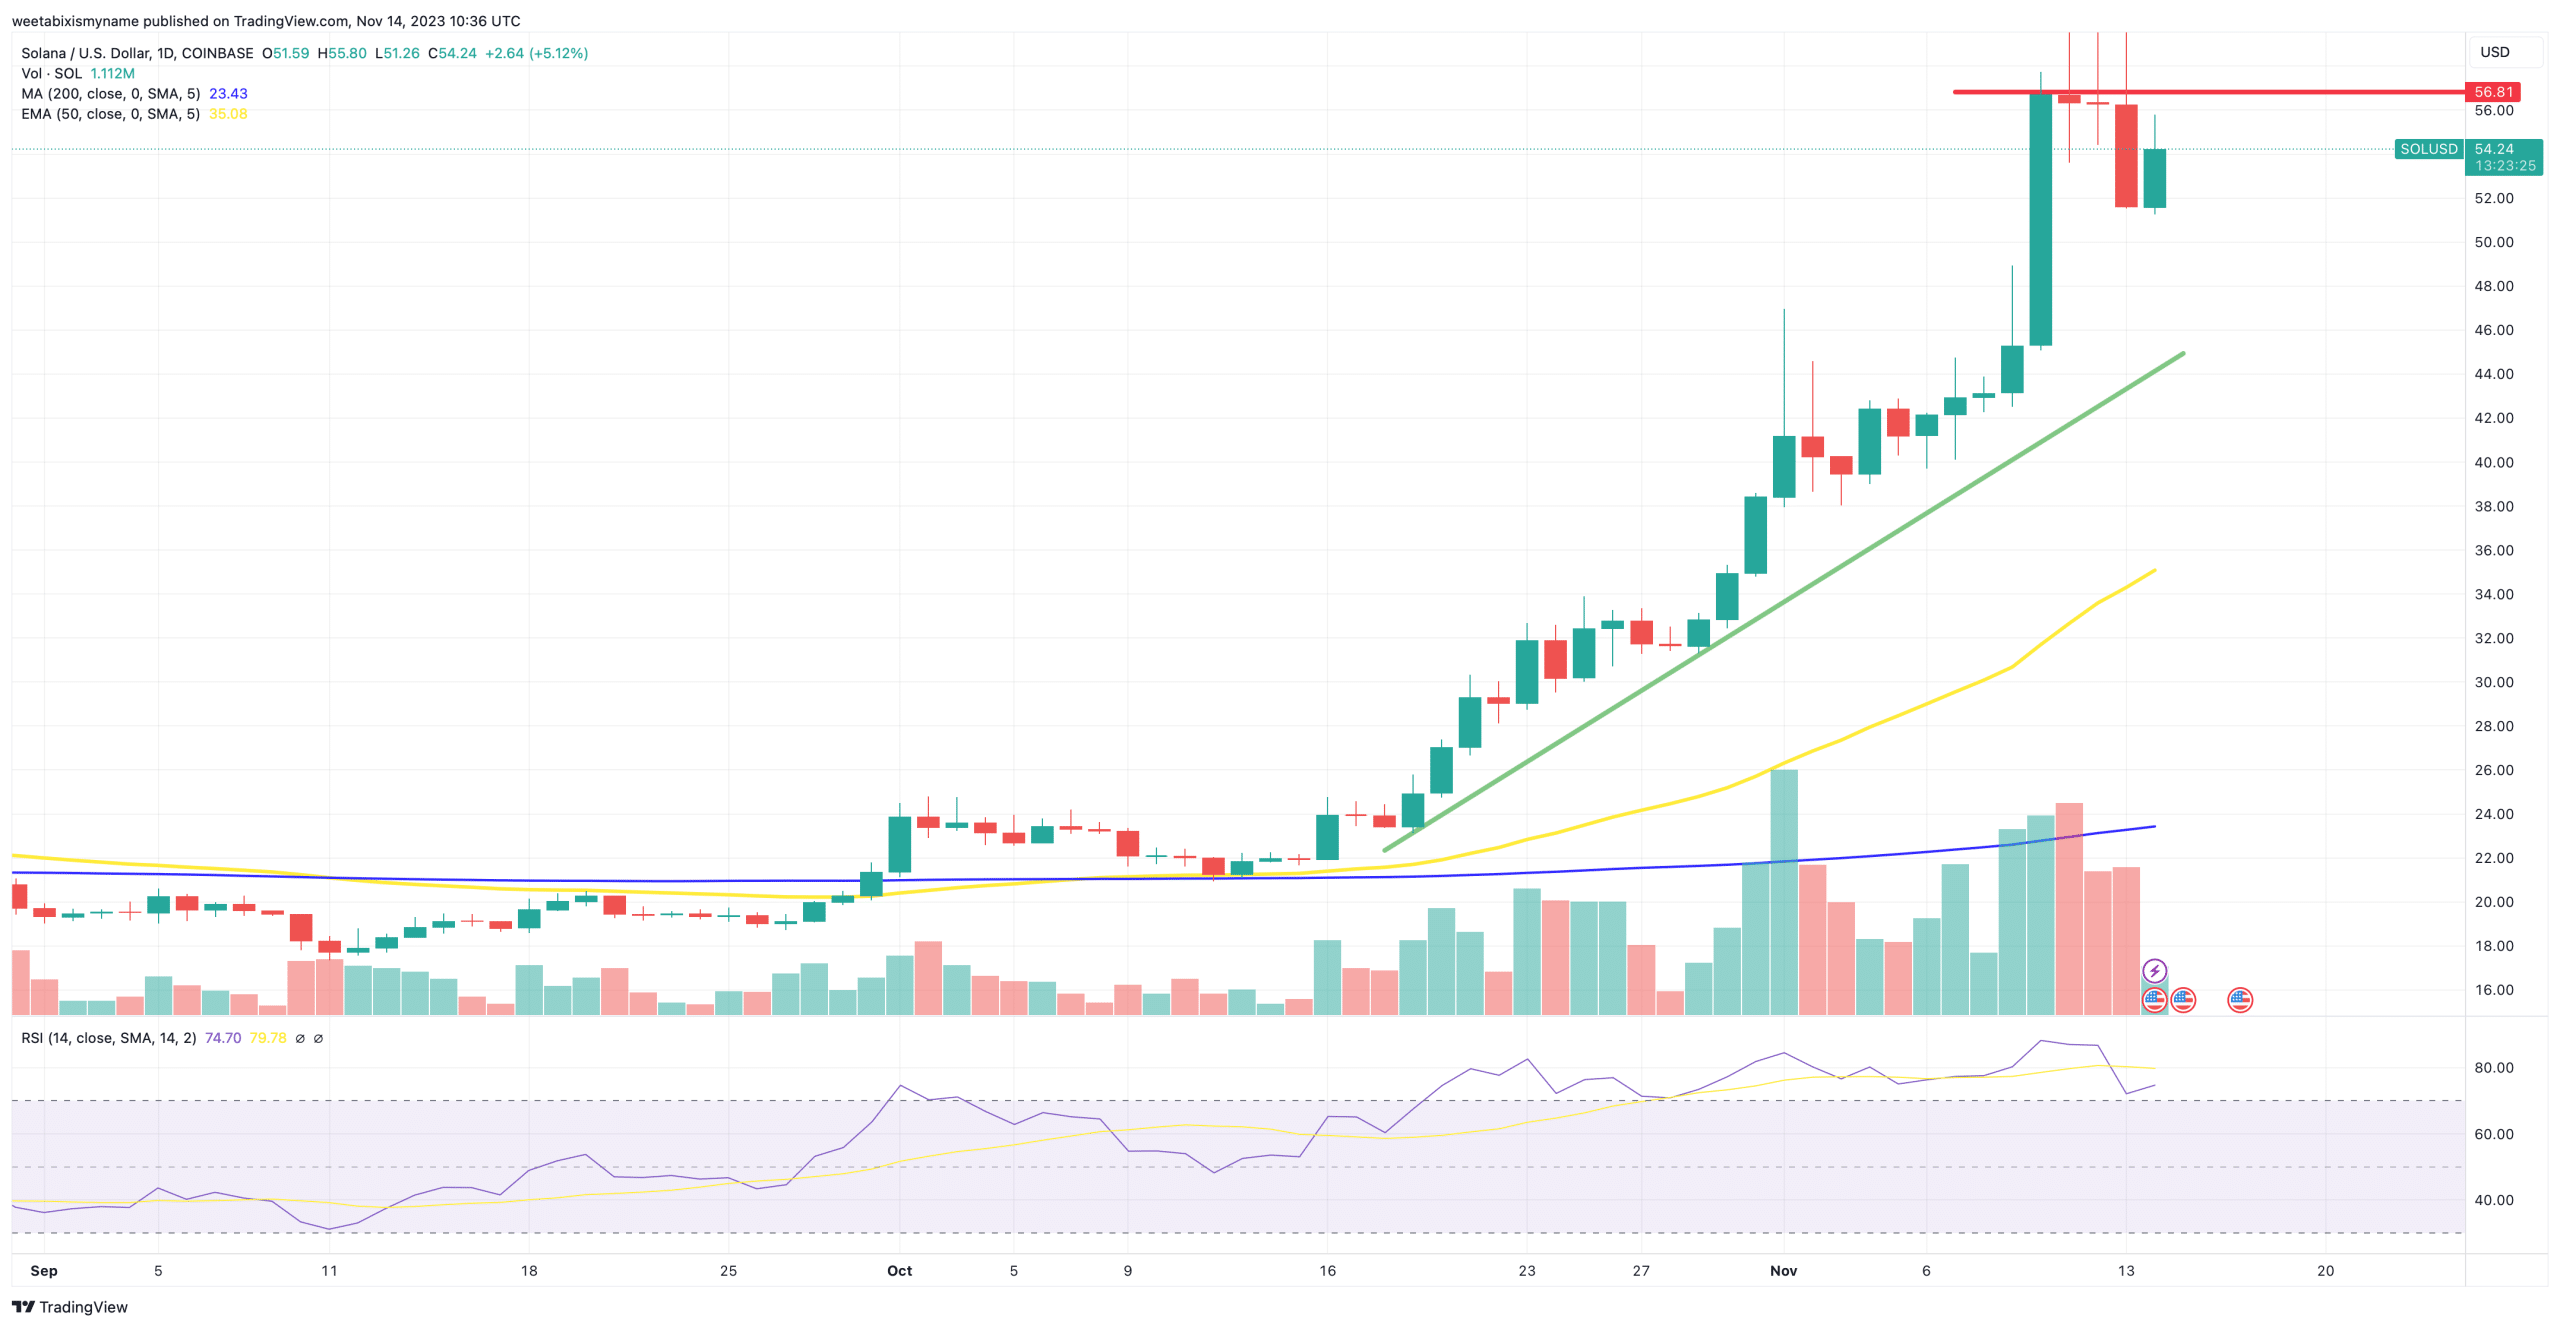Click the purple lightning bolt event icon

click(x=2154, y=971)
